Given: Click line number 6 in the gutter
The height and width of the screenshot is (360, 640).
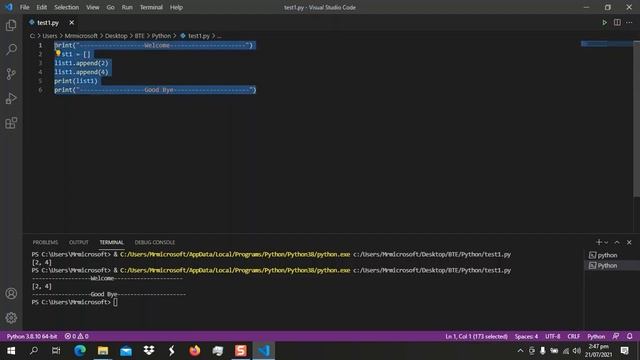Looking at the screenshot, I should tap(40, 90).
